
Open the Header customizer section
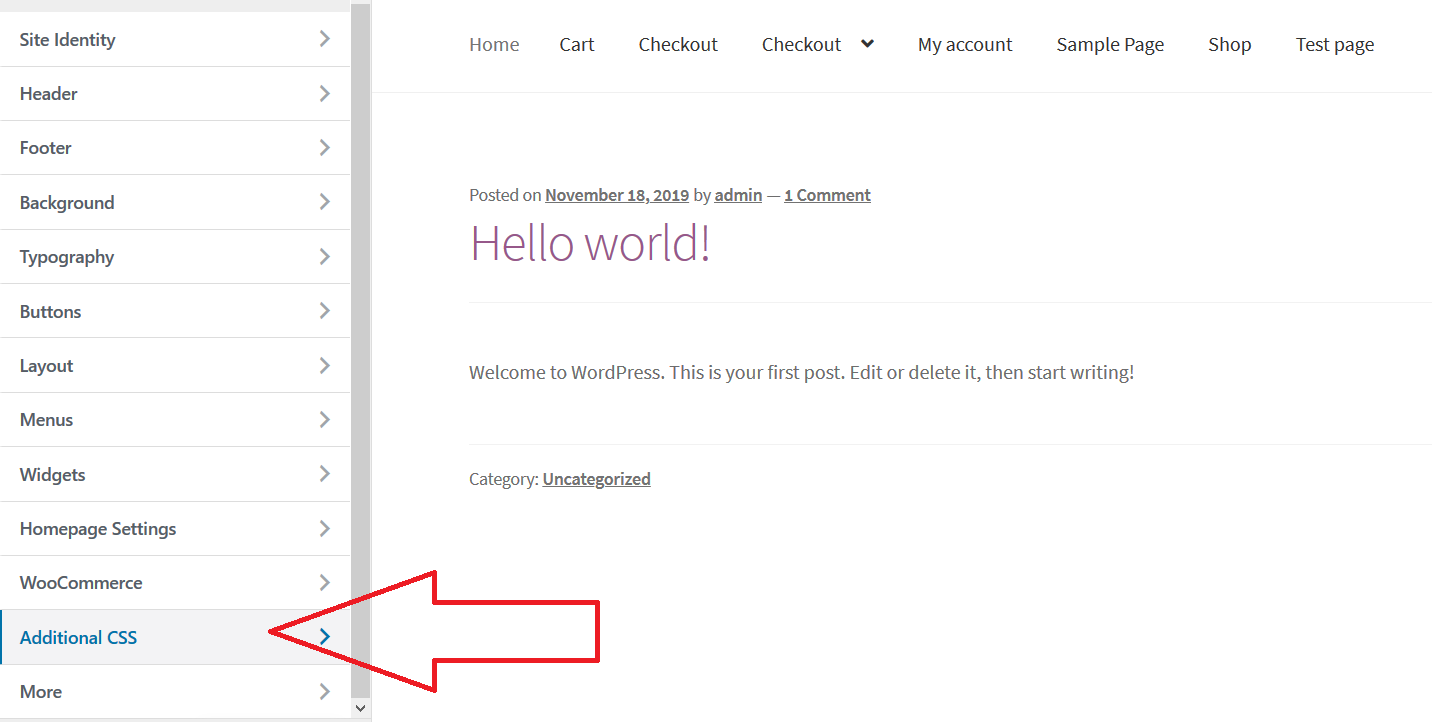(175, 93)
